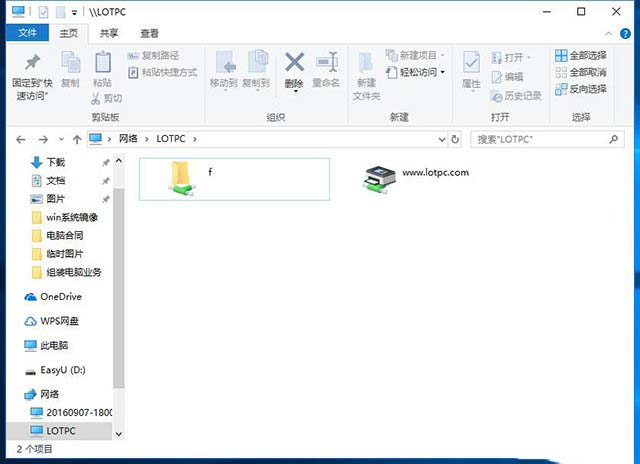Click the Back navigation arrow

point(21,140)
